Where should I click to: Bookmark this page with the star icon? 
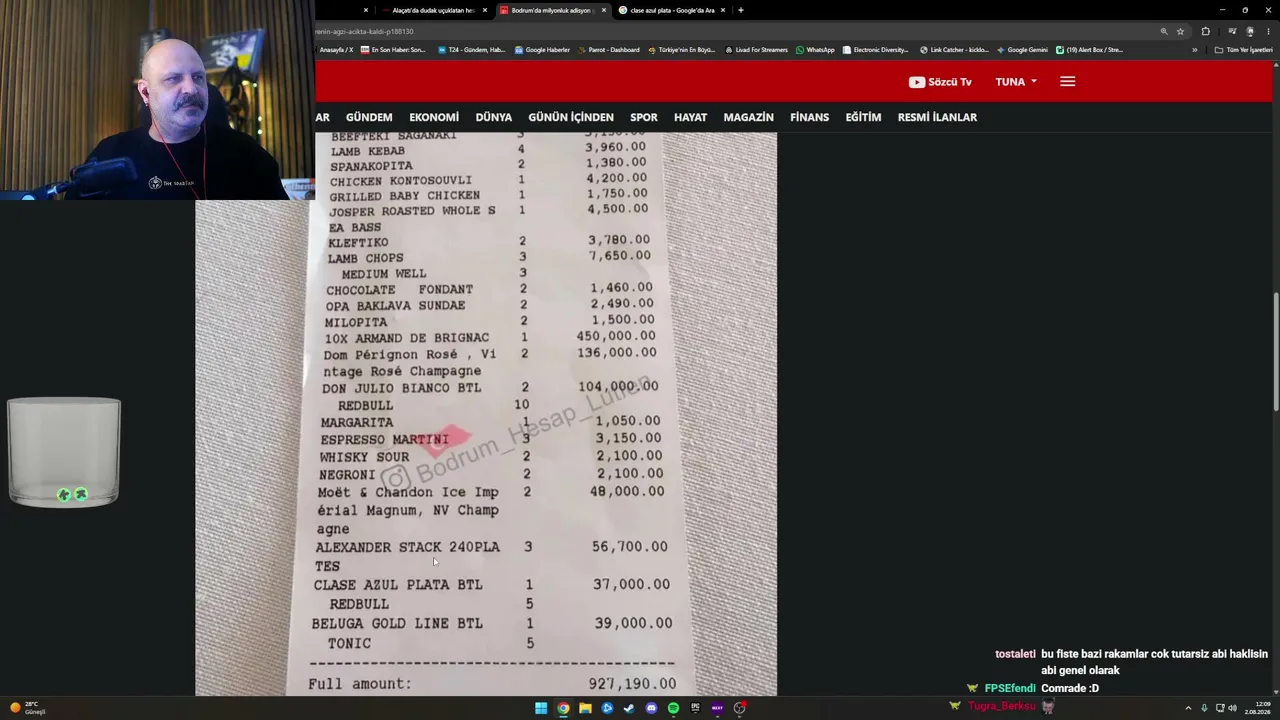(1180, 31)
